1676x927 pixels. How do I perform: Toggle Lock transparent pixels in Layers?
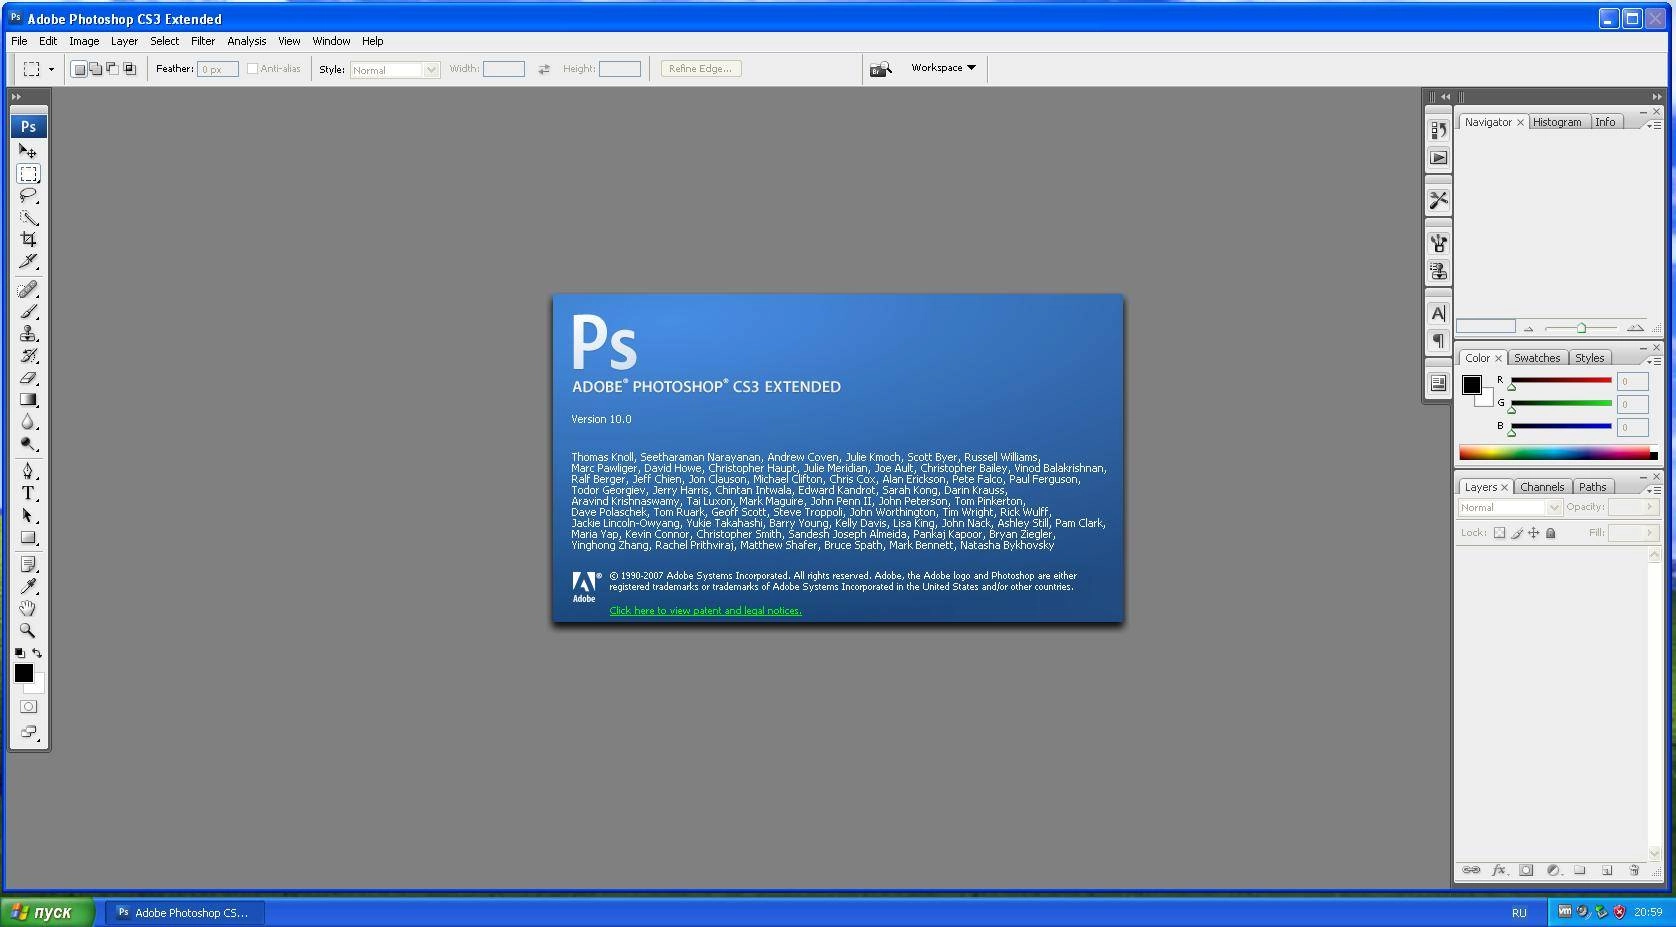[x=1499, y=533]
